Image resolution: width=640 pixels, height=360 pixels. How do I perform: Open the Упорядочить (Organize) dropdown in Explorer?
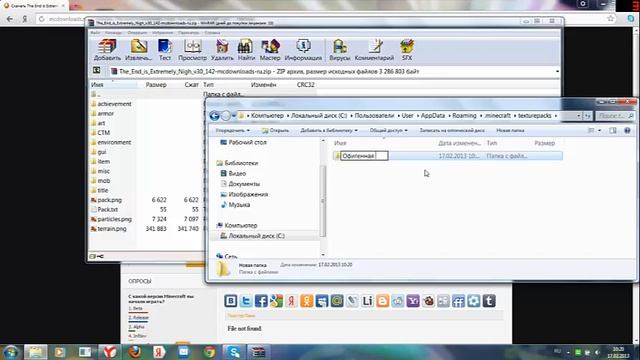point(232,130)
